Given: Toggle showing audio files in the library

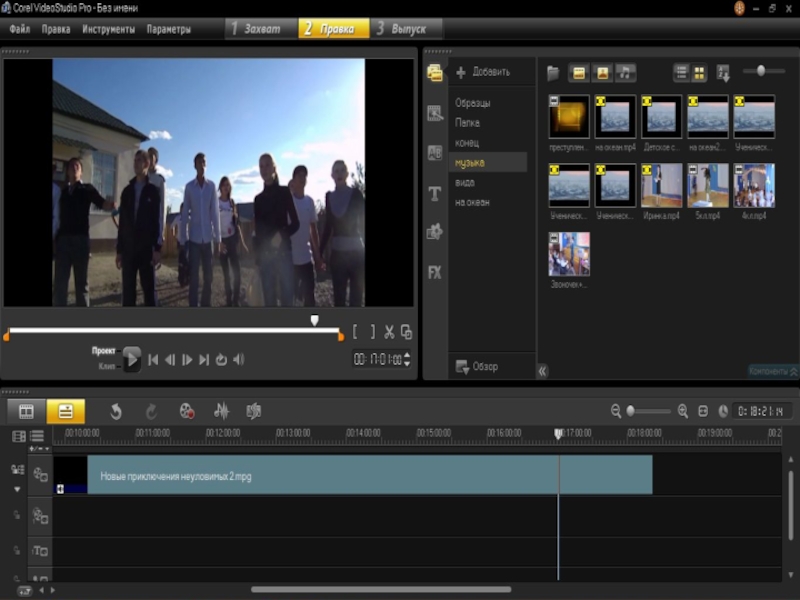Looking at the screenshot, I should coord(625,72).
